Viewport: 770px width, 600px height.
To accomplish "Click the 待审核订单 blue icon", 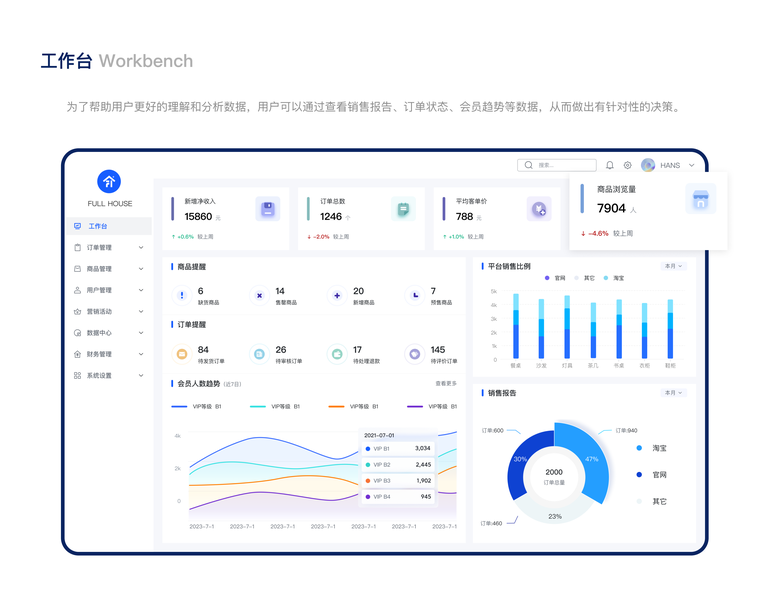I will click(259, 354).
